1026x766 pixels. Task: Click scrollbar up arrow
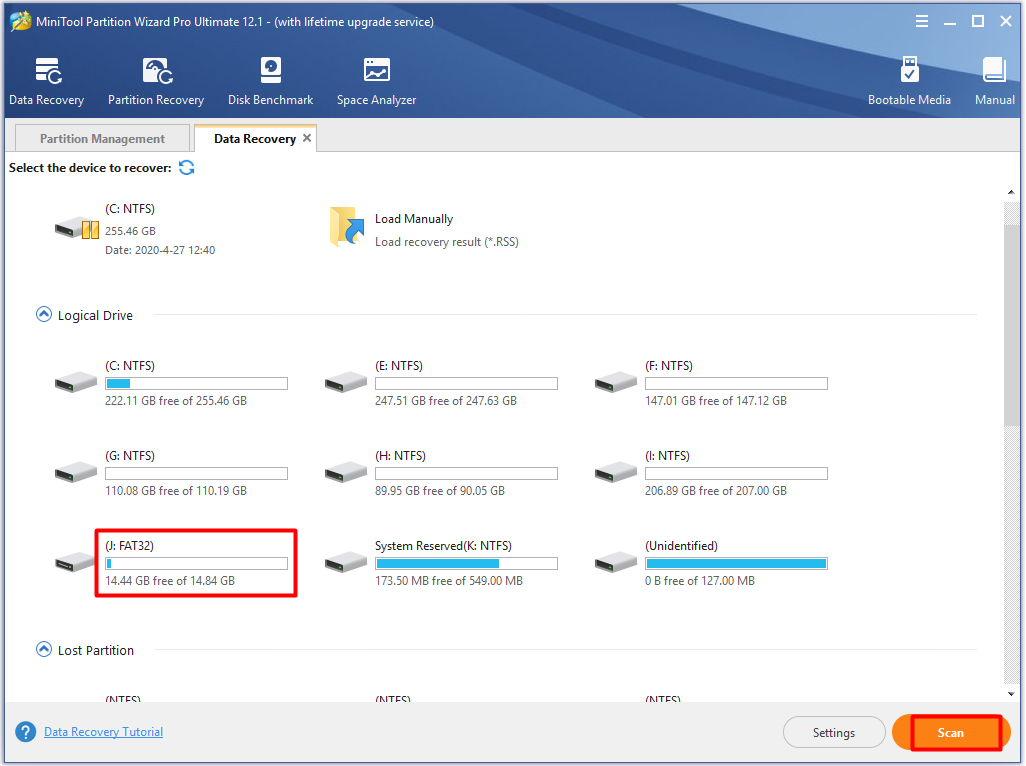click(1011, 192)
